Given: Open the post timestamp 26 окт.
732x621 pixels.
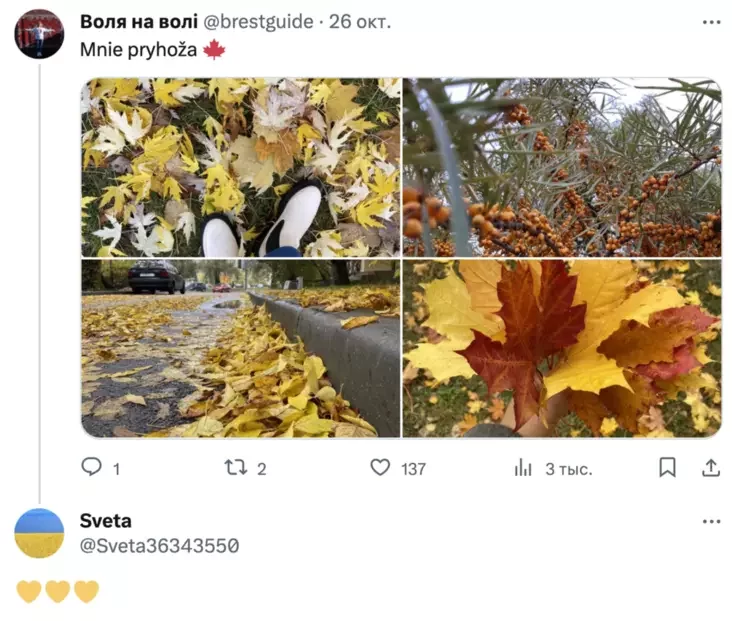Looking at the screenshot, I should tap(360, 21).
